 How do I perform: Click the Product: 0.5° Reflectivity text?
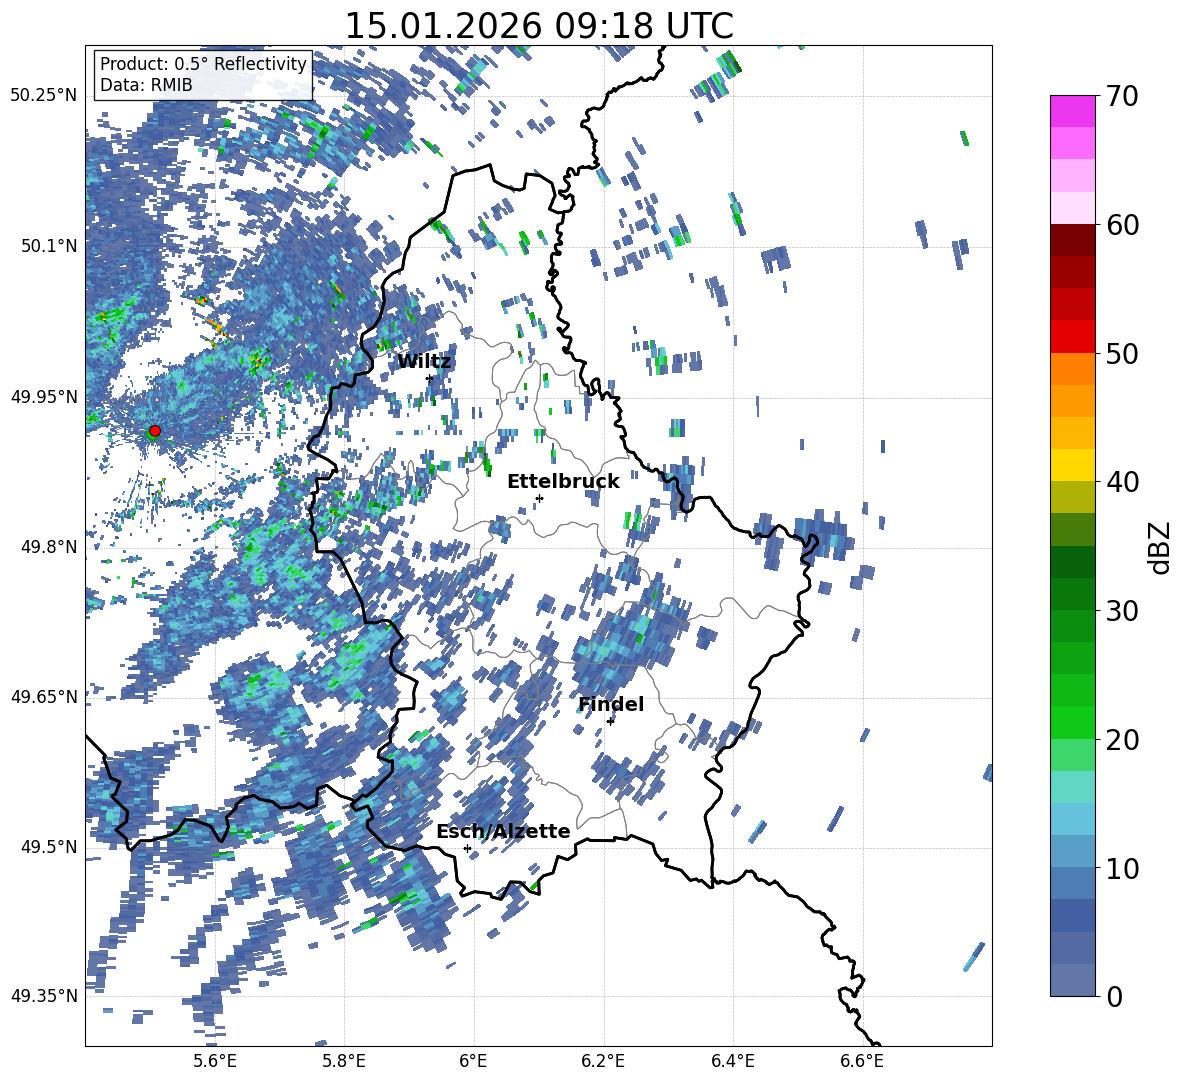[203, 63]
